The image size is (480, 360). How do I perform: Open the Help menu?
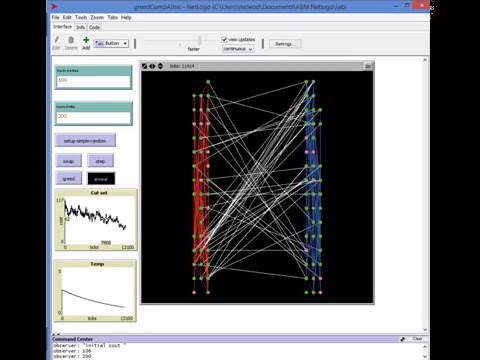pyautogui.click(x=126, y=17)
